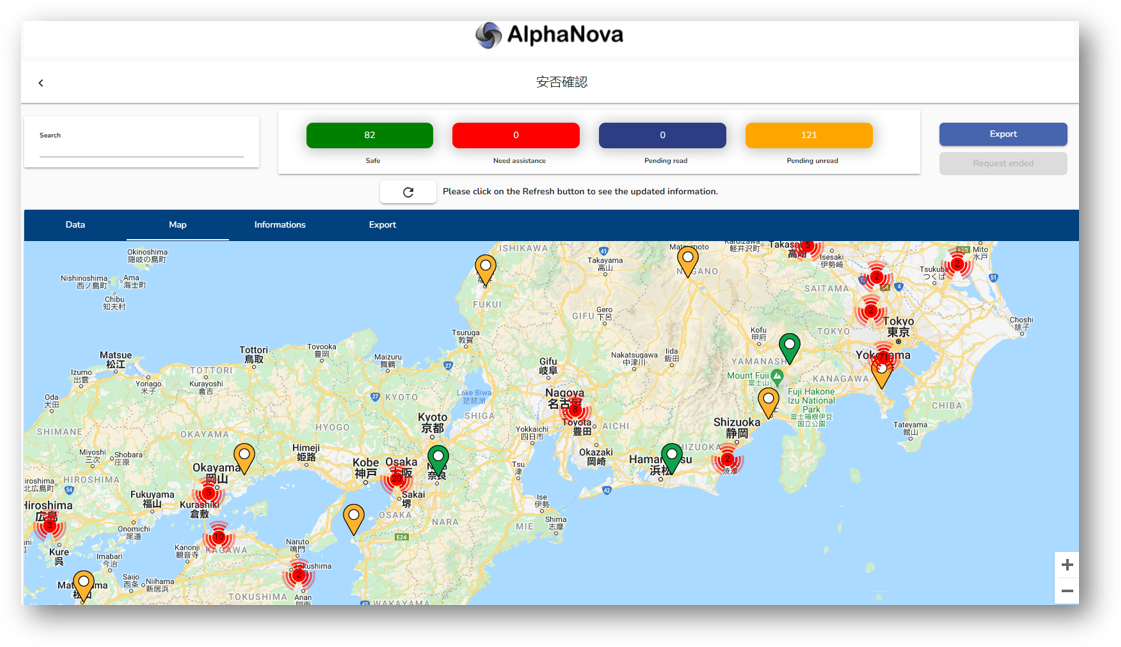Click the Gifu city label on map
1121x647 pixels.
click(x=548, y=366)
